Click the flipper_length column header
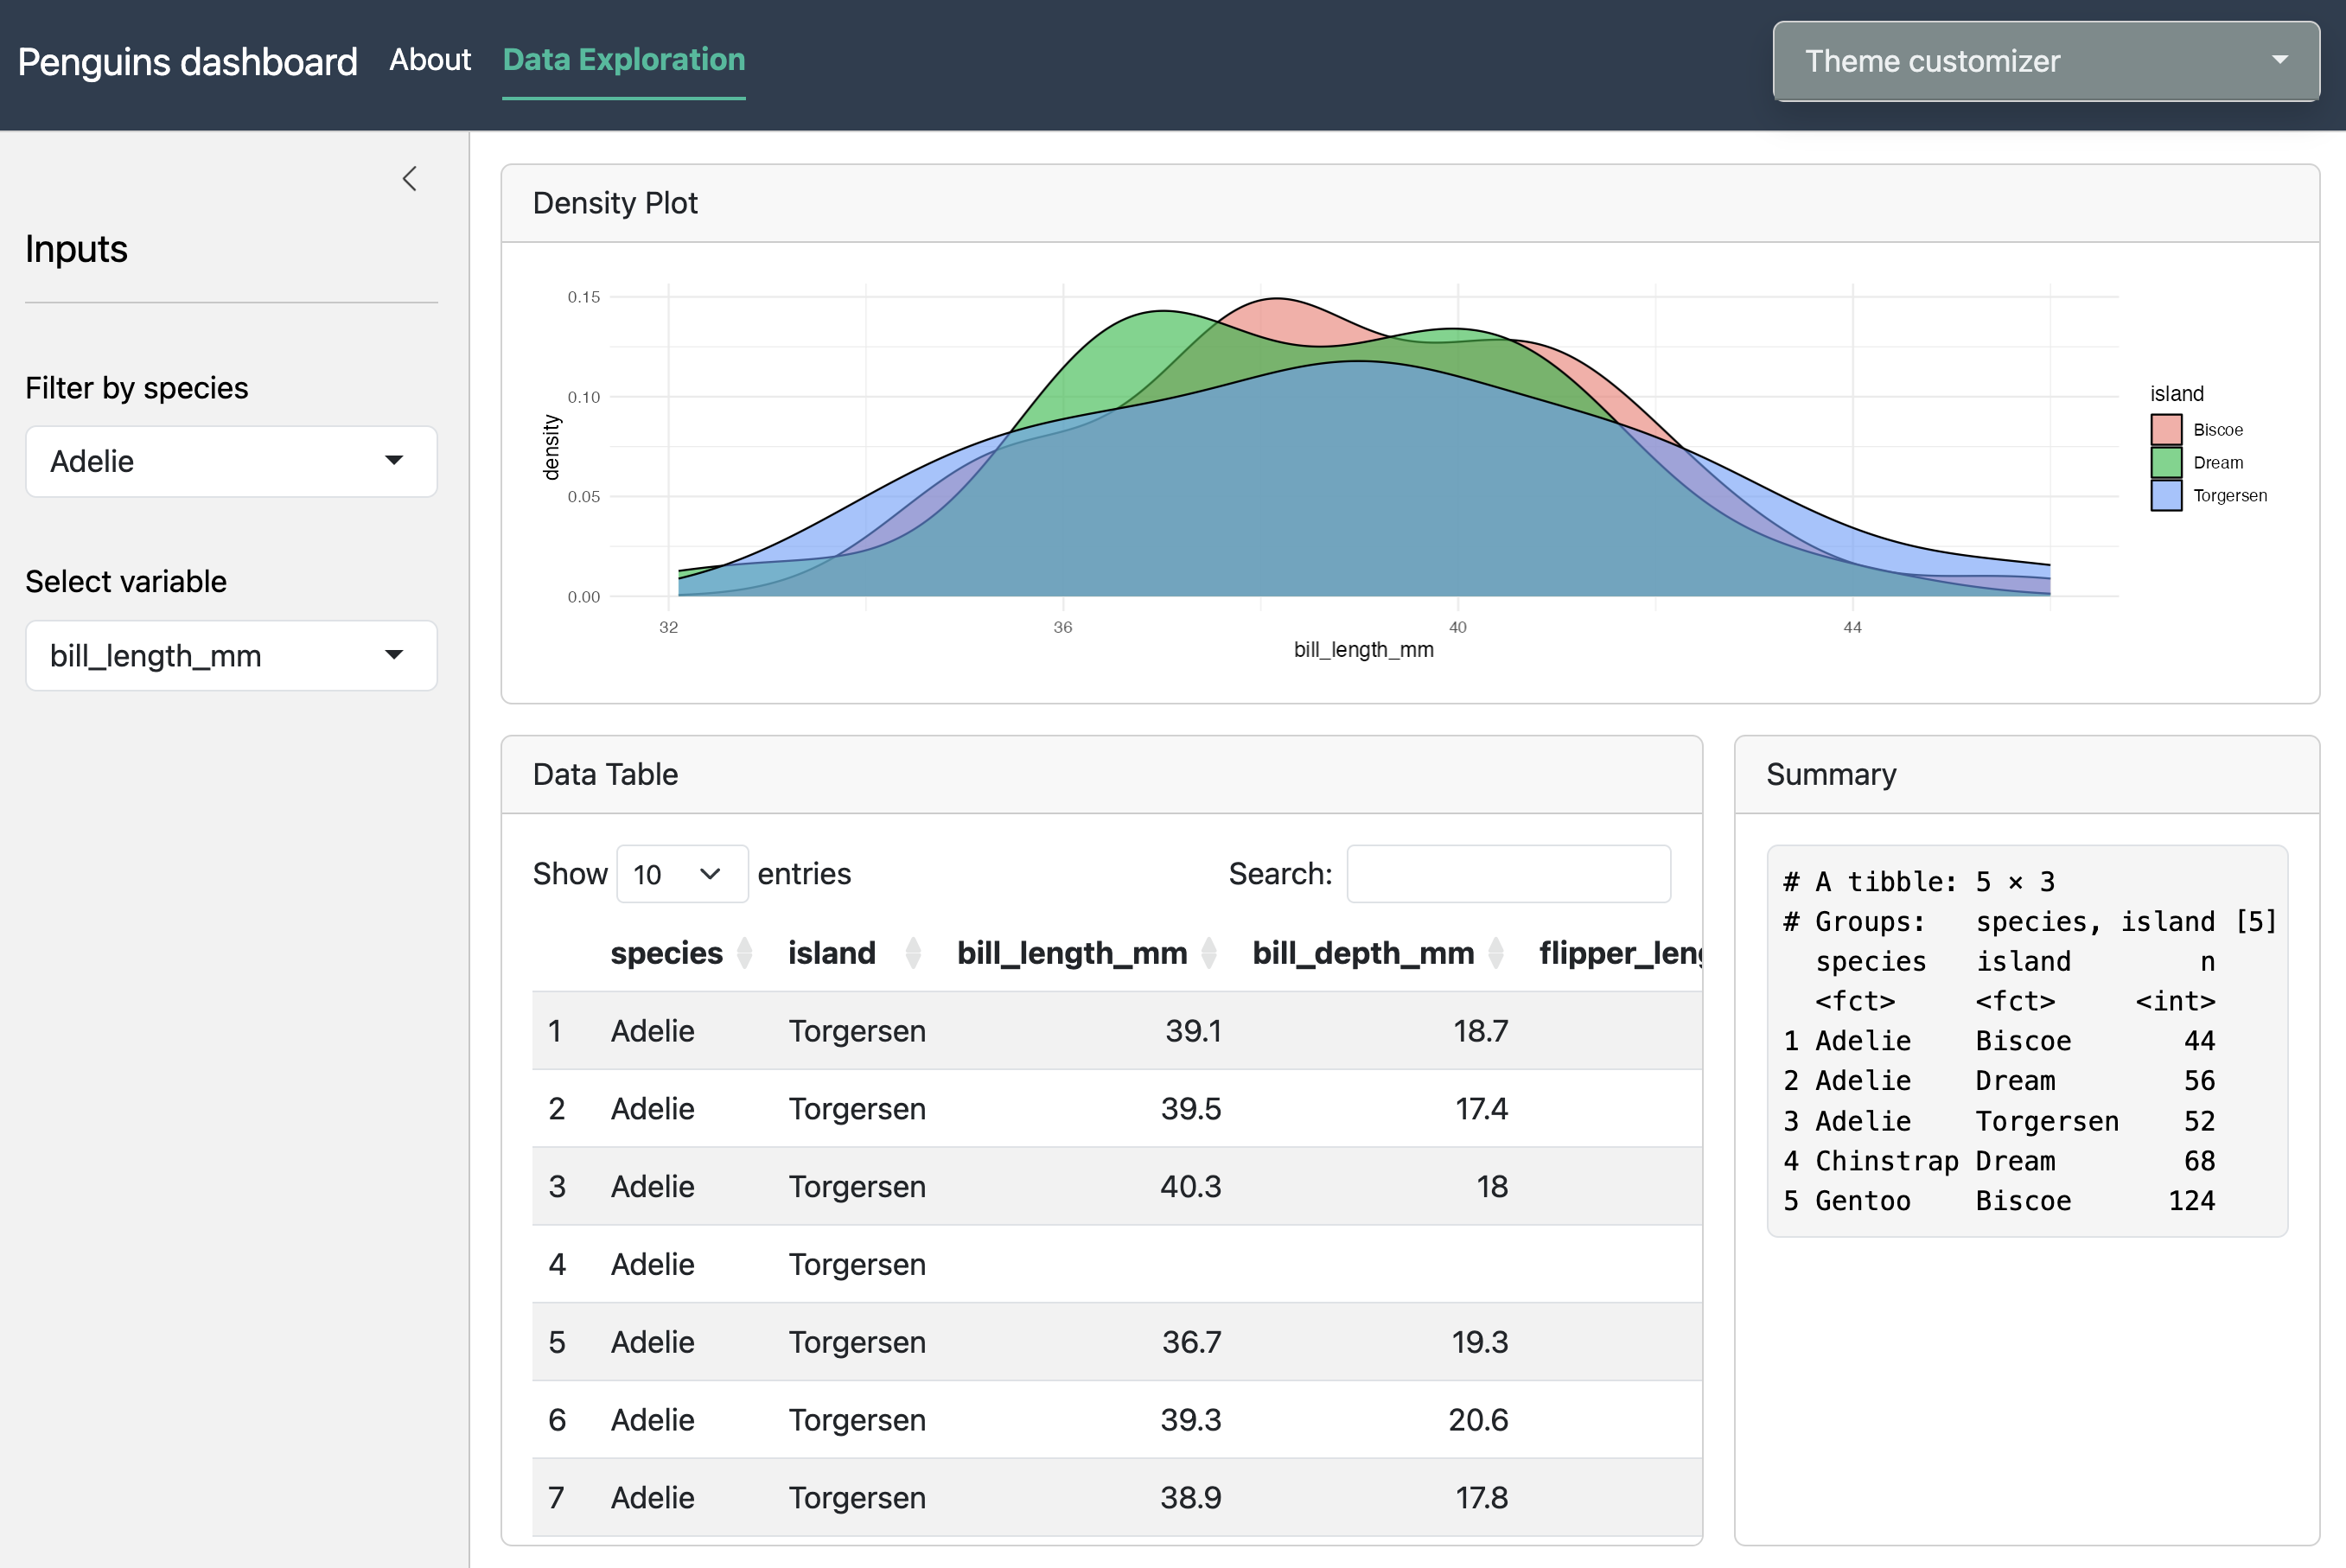Viewport: 2346px width, 1568px height. tap(1618, 953)
